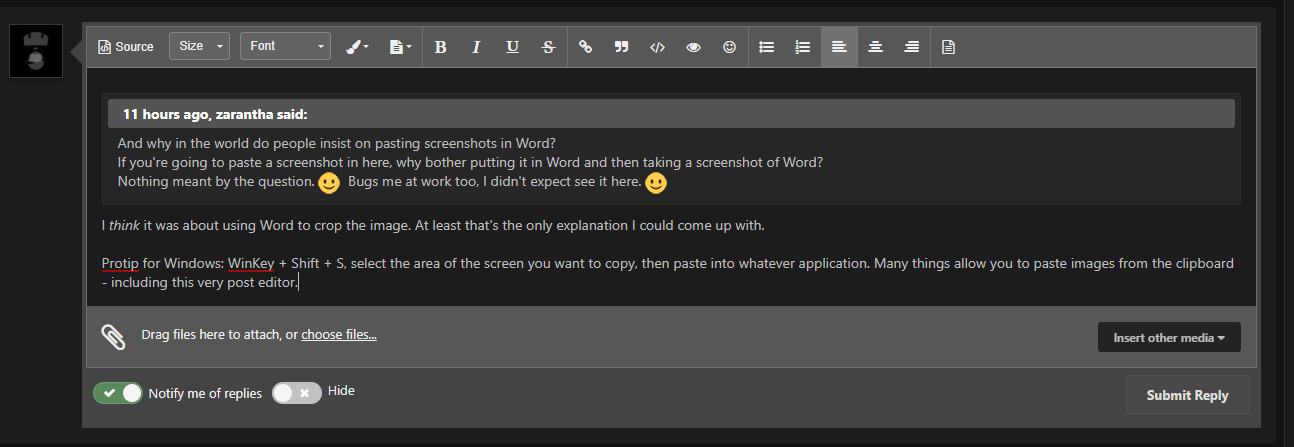Toggle the Hide switch on
The image size is (1294, 447).
[297, 393]
